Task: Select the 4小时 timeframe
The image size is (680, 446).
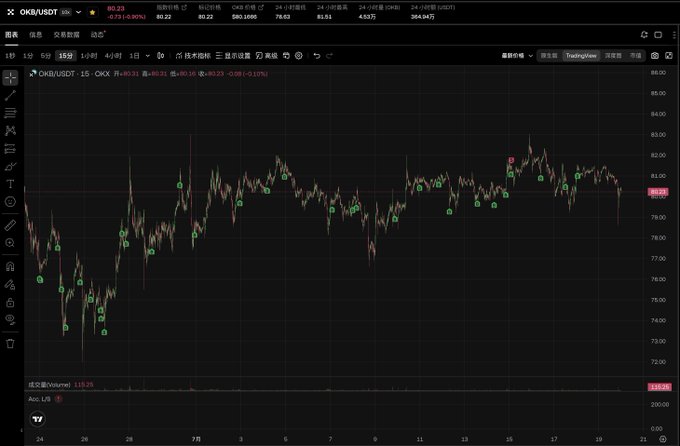Action: [113, 56]
